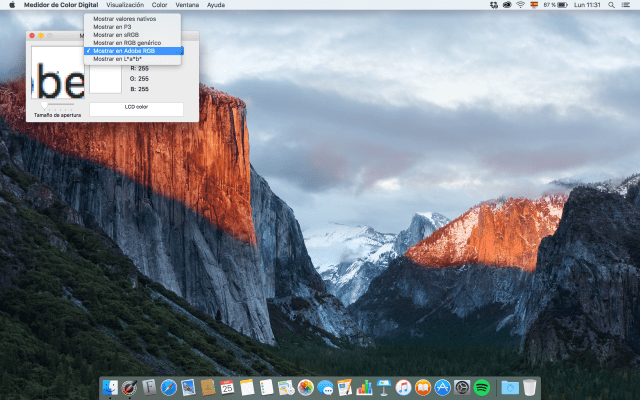Open Wi-Fi status menu icon
Image resolution: width=640 pixels, height=400 pixels.
click(520, 5)
